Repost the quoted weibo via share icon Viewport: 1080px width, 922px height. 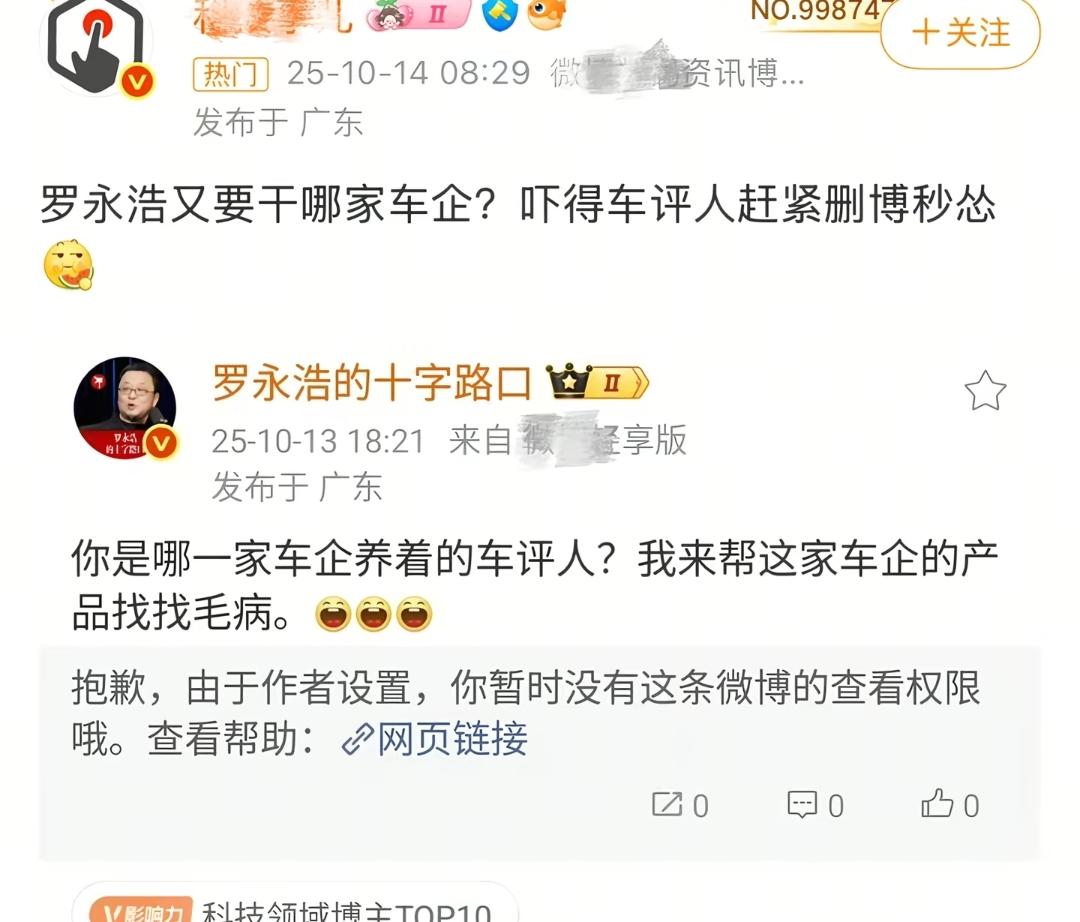[x=680, y=805]
